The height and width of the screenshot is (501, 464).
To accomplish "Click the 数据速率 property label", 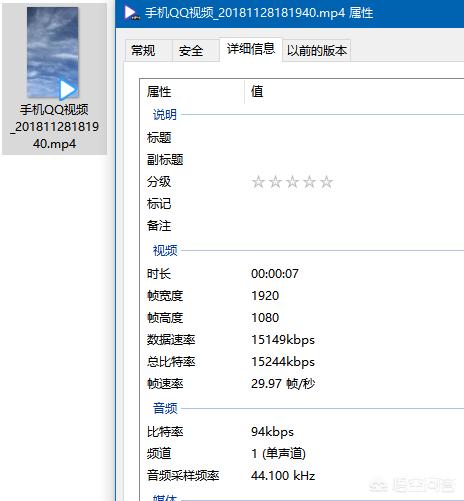I will tap(171, 340).
